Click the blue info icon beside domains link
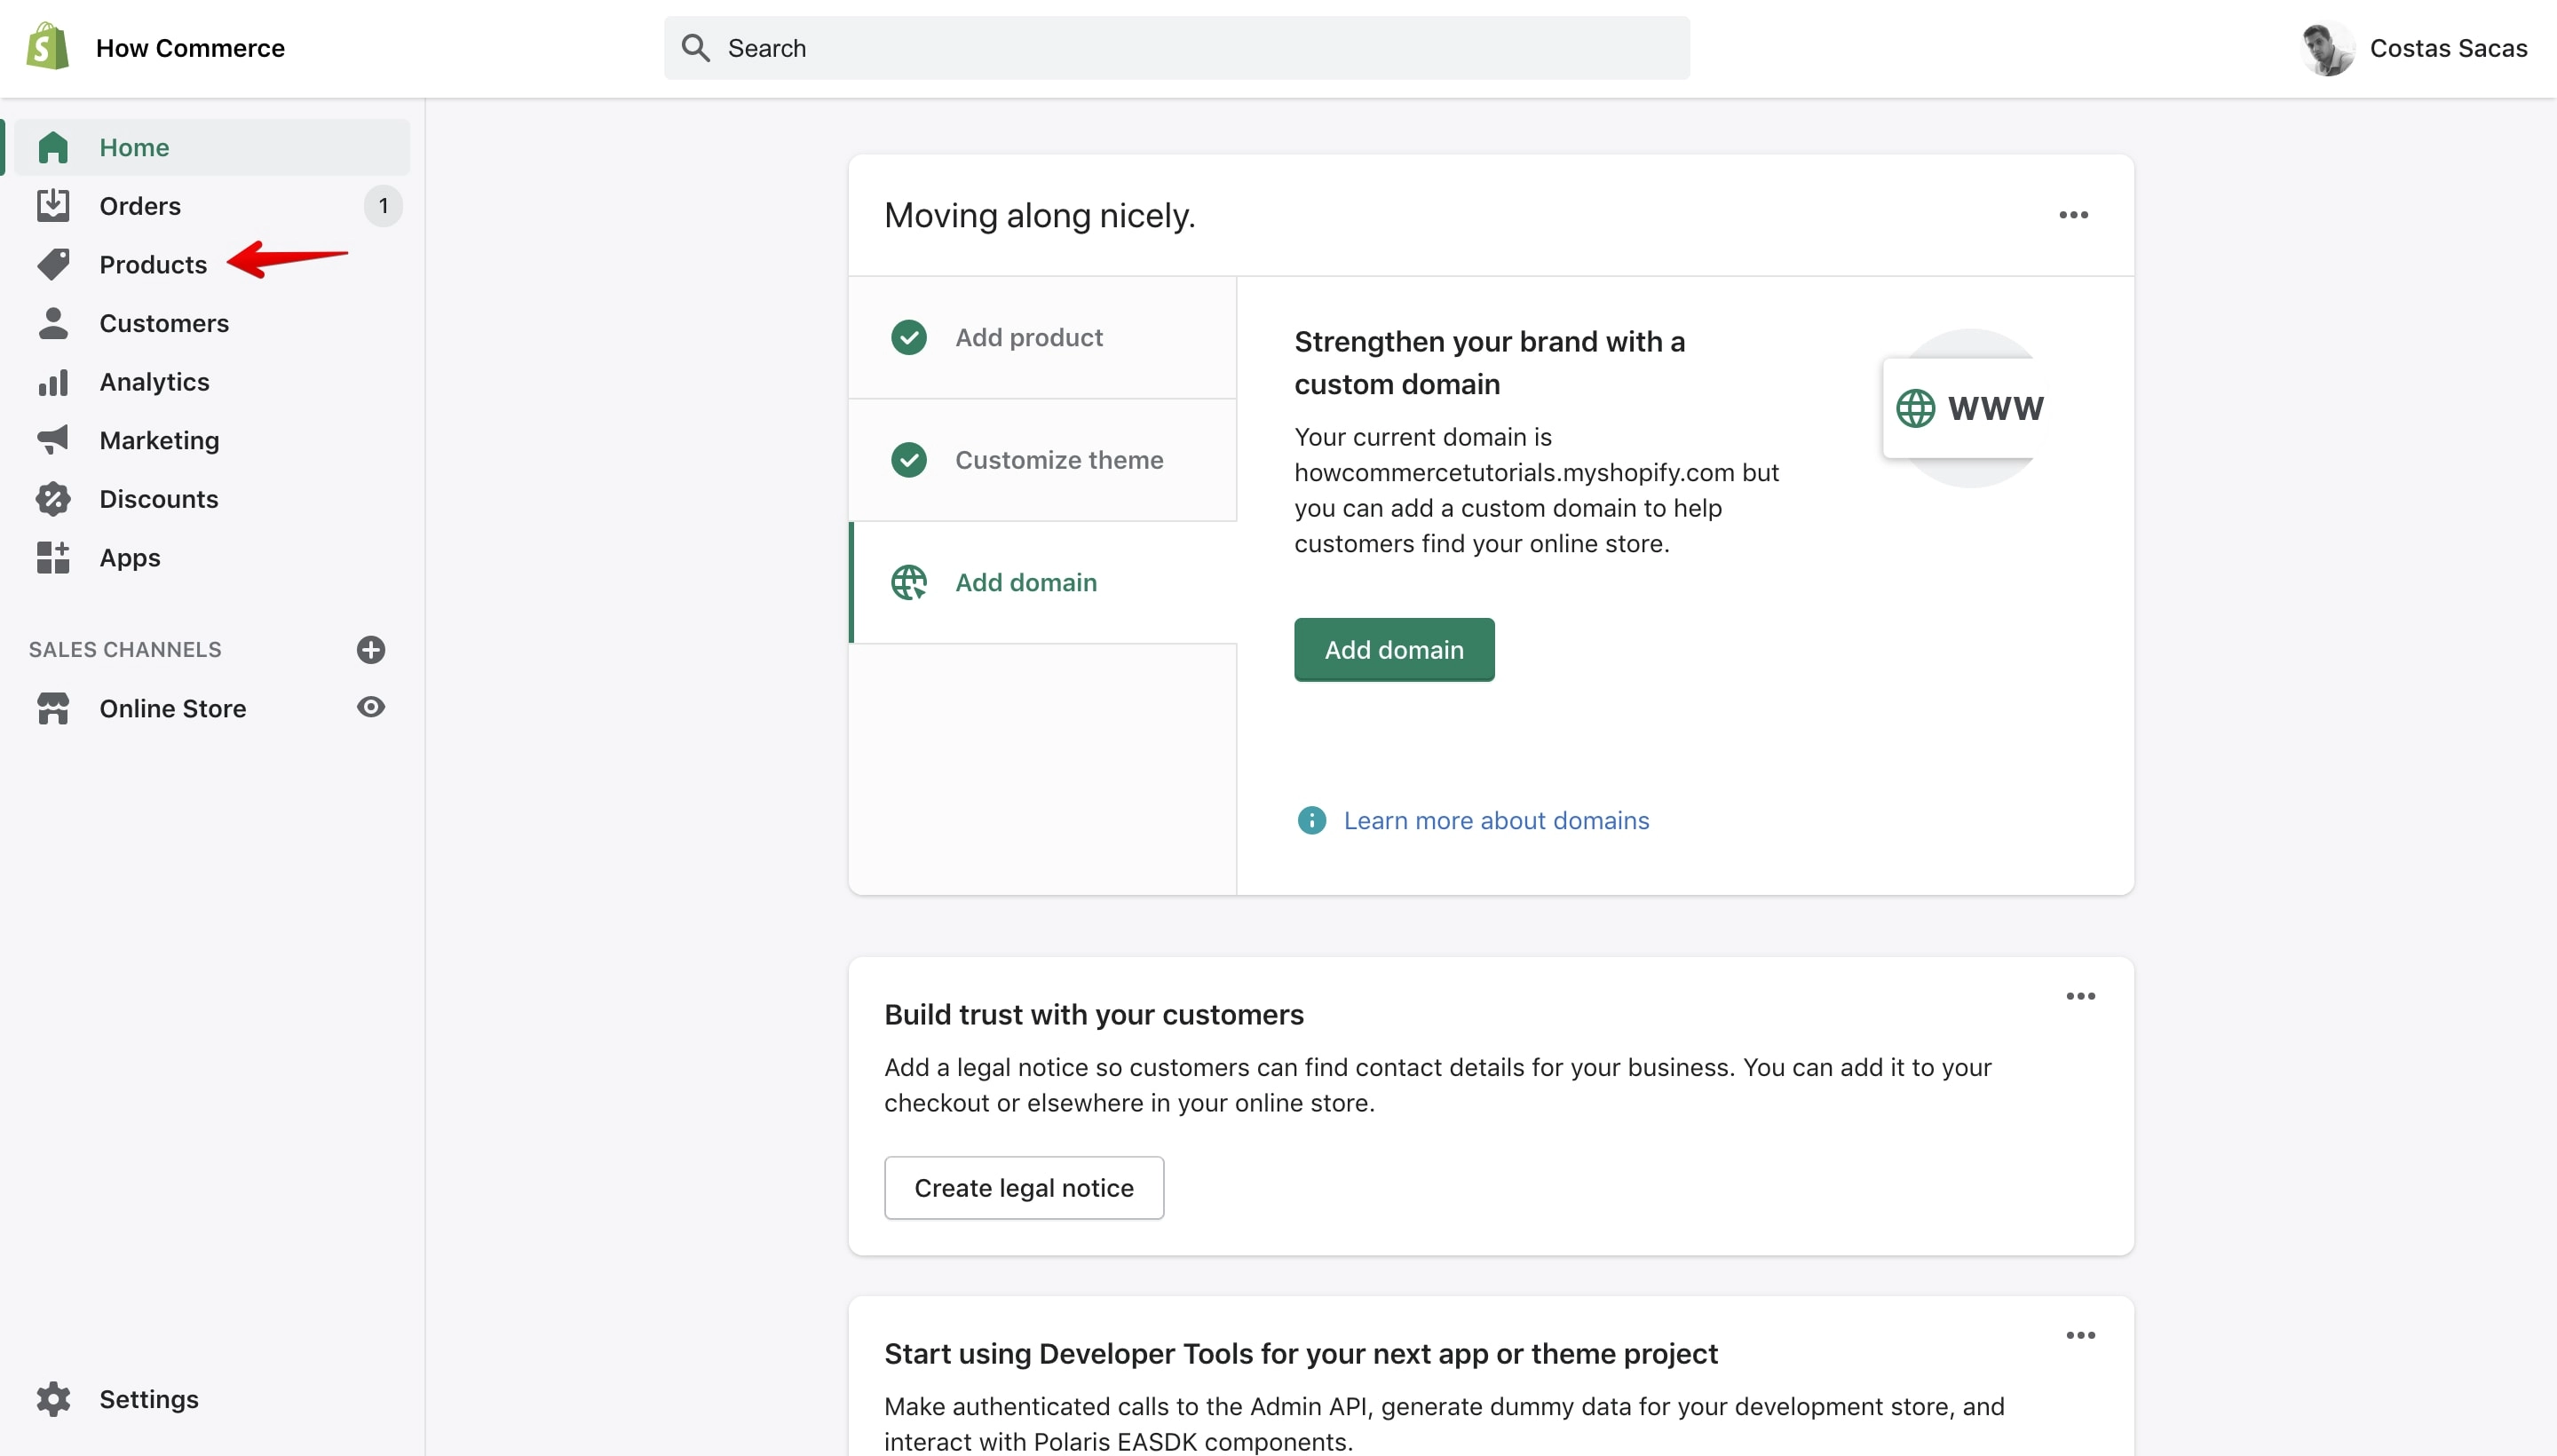Image resolution: width=2557 pixels, height=1456 pixels. (x=1311, y=820)
